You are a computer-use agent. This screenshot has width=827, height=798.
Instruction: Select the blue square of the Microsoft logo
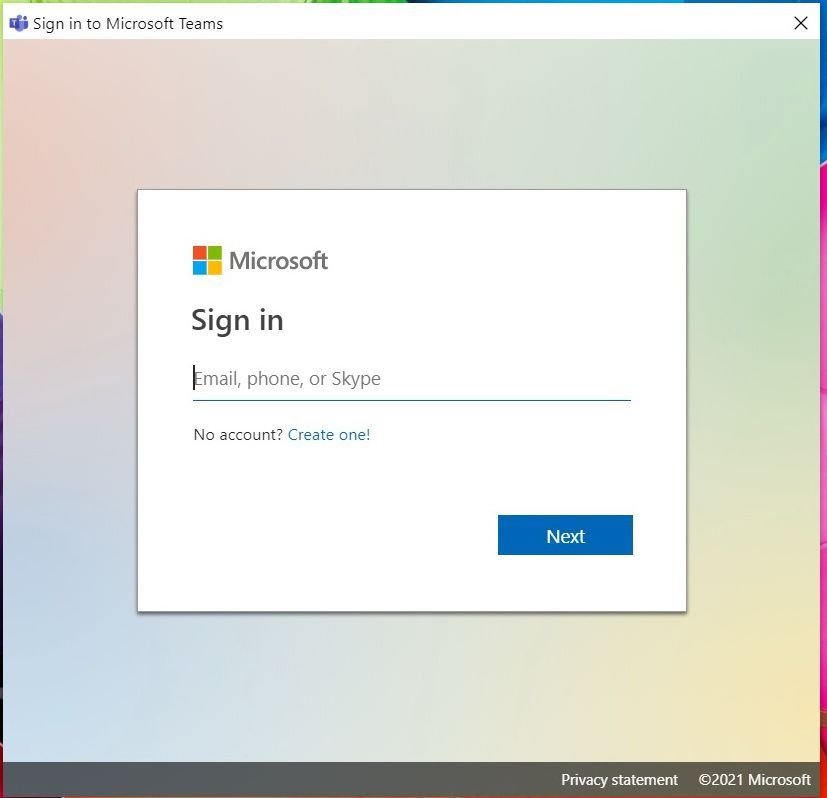click(x=199, y=268)
